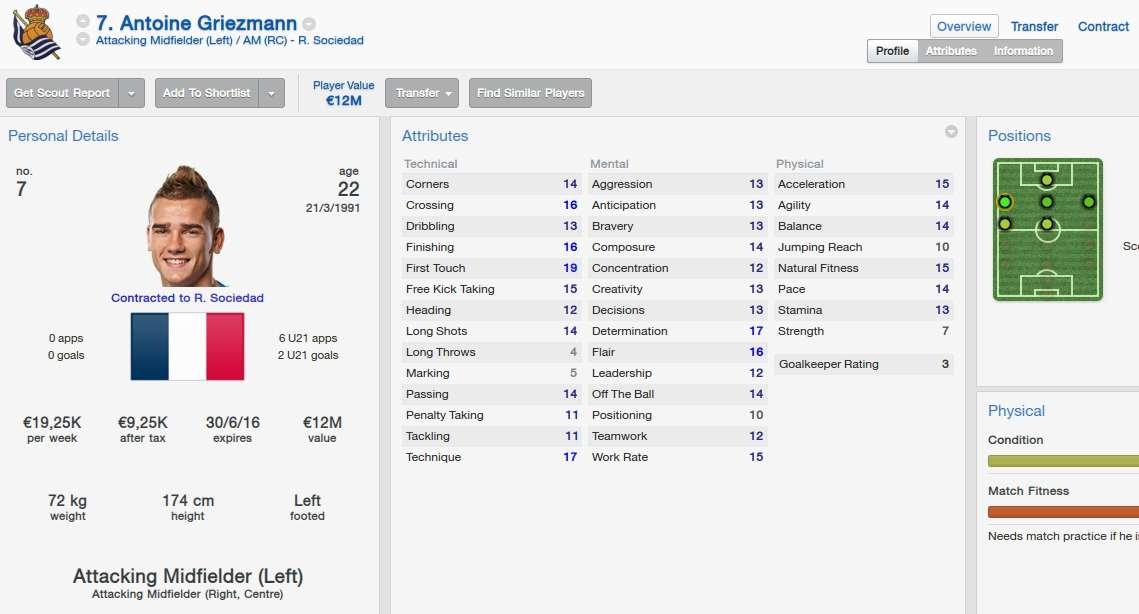Select the highlighted left attacking midfielder dot
The image size is (1139, 614).
click(1005, 202)
